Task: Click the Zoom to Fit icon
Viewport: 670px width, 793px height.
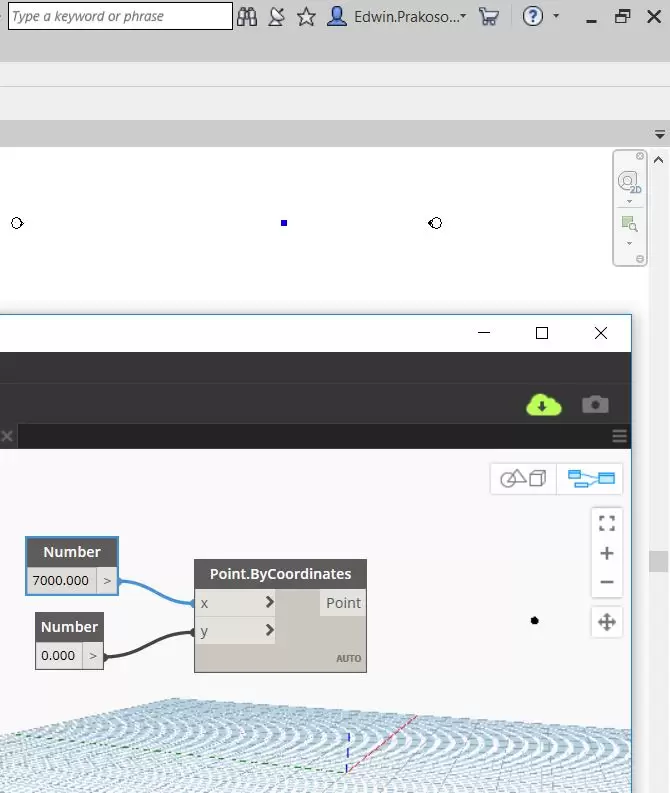Action: [x=606, y=523]
